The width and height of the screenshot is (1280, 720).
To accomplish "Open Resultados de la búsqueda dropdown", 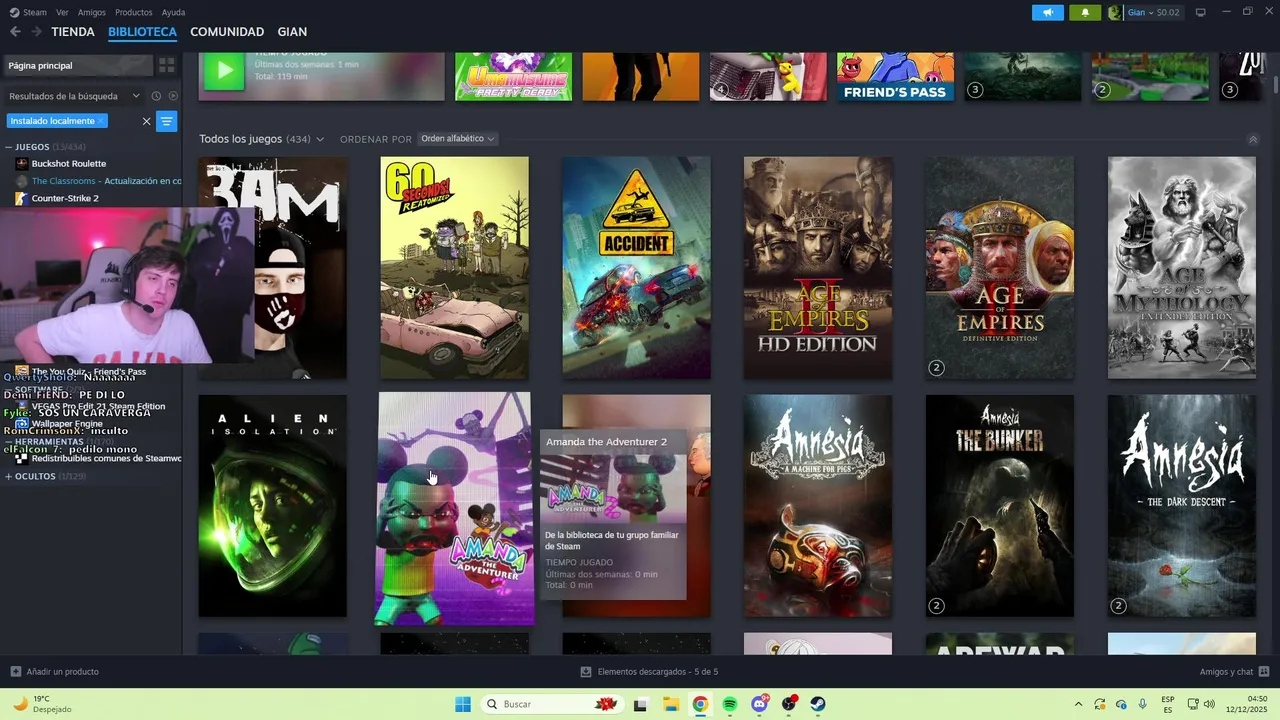I will (75, 96).
